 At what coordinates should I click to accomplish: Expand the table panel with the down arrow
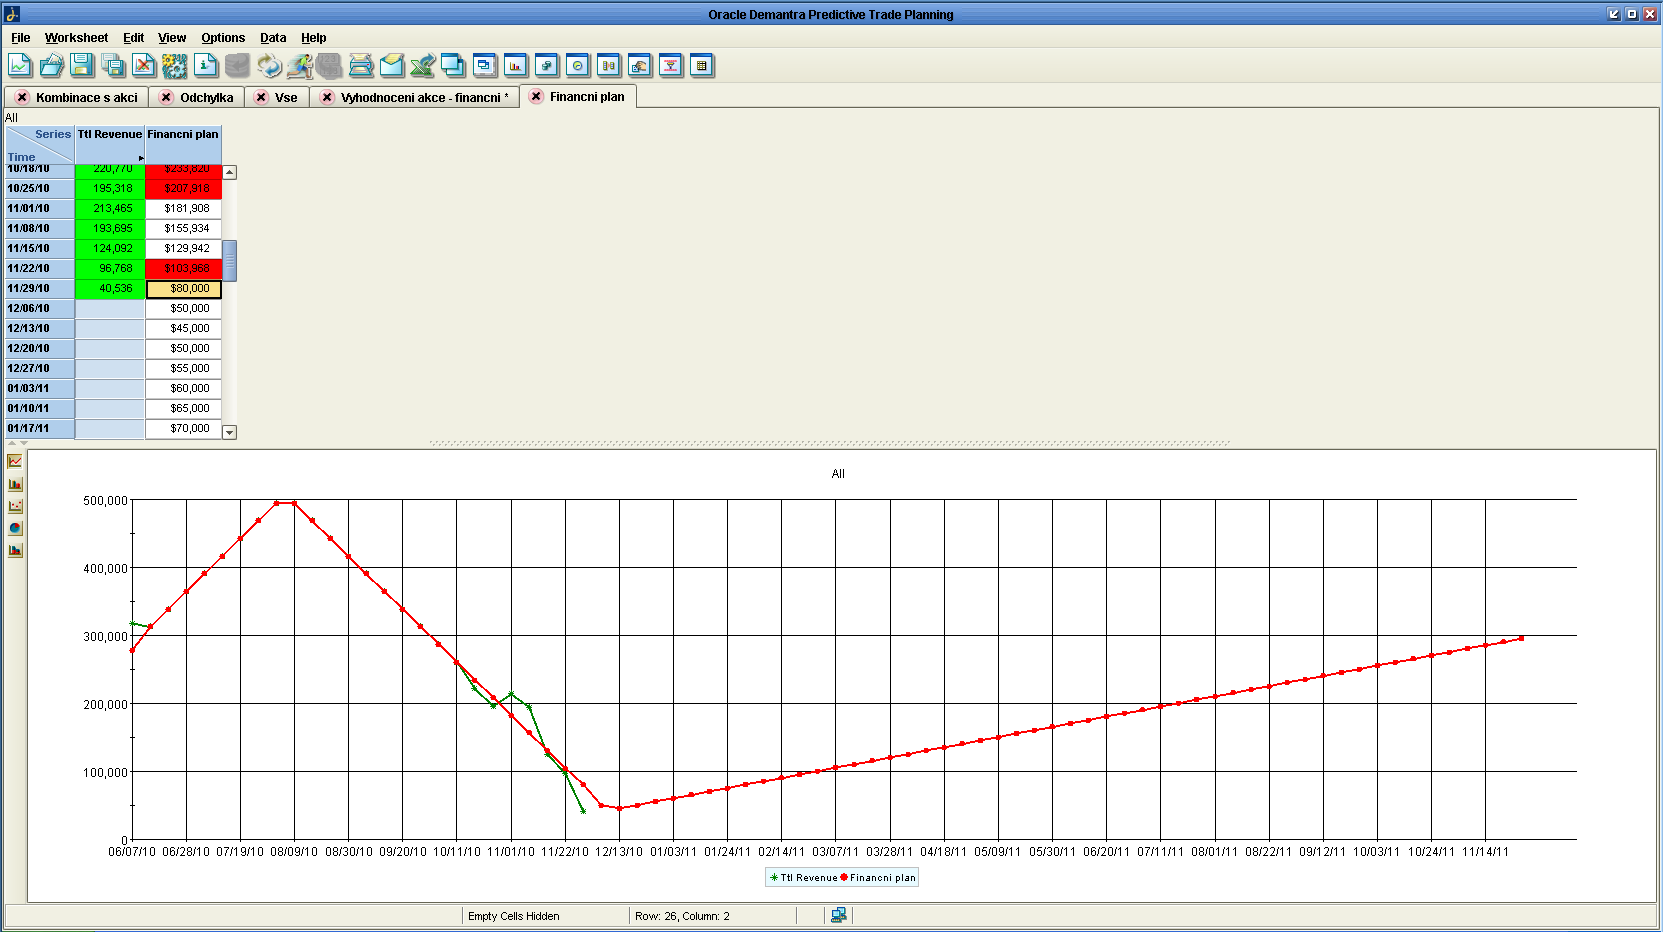24,443
